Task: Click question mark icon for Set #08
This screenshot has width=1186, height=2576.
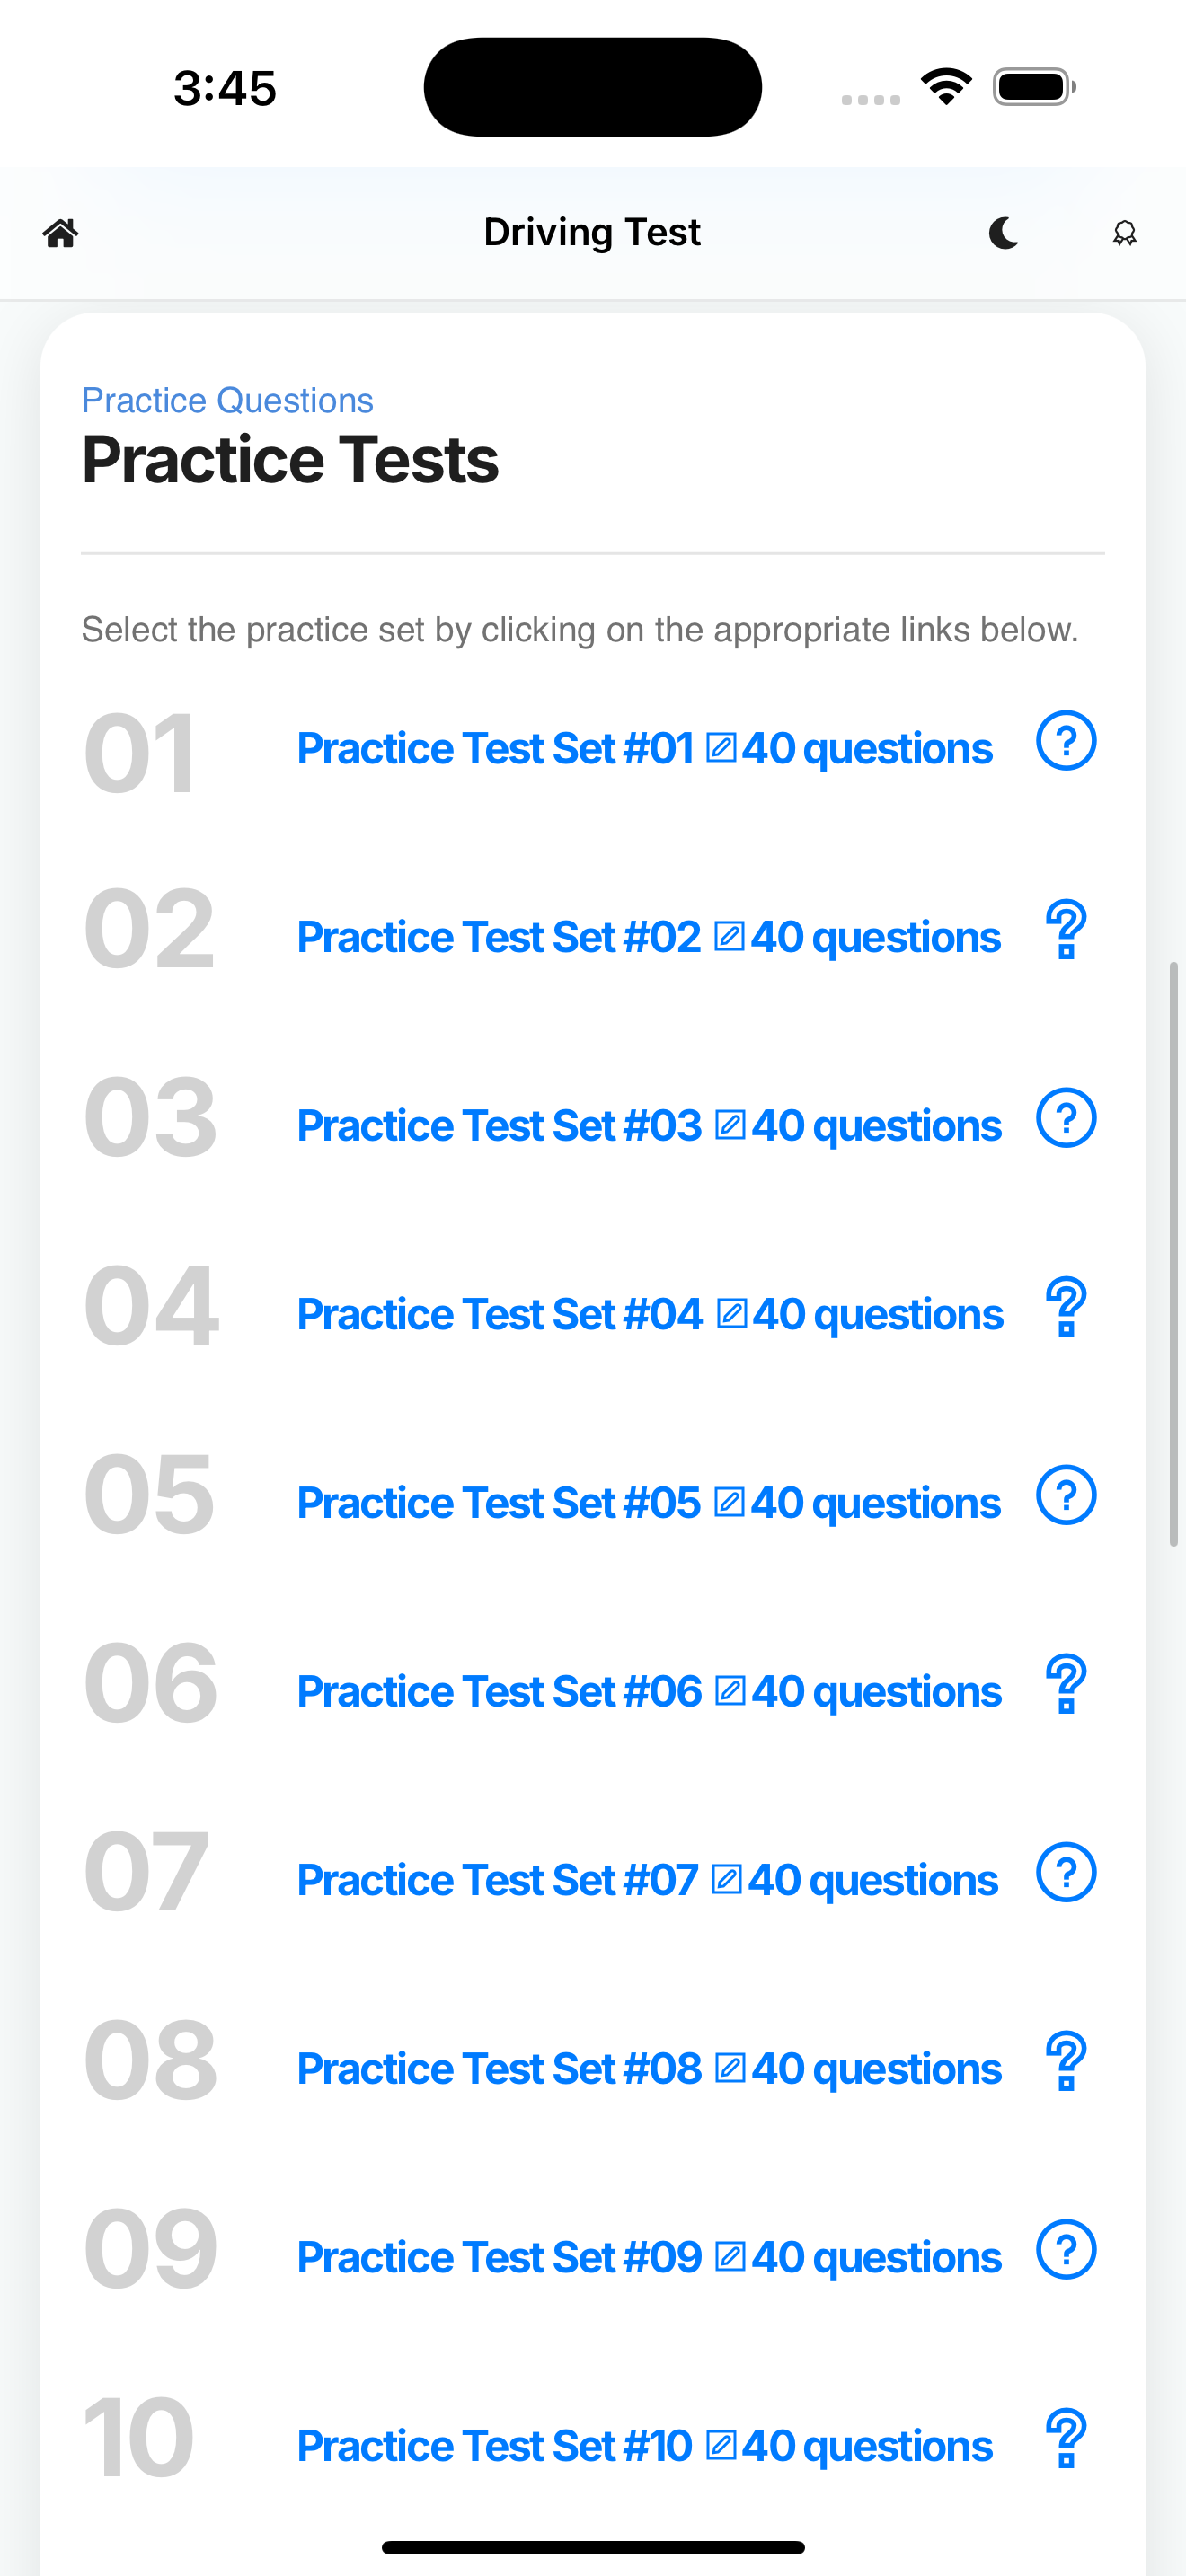Action: 1066,2062
